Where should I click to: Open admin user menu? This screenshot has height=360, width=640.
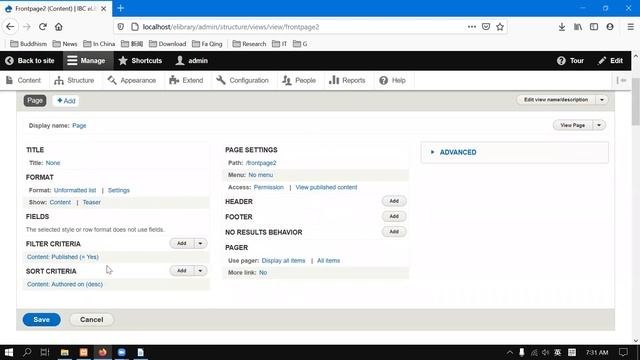click(192, 61)
